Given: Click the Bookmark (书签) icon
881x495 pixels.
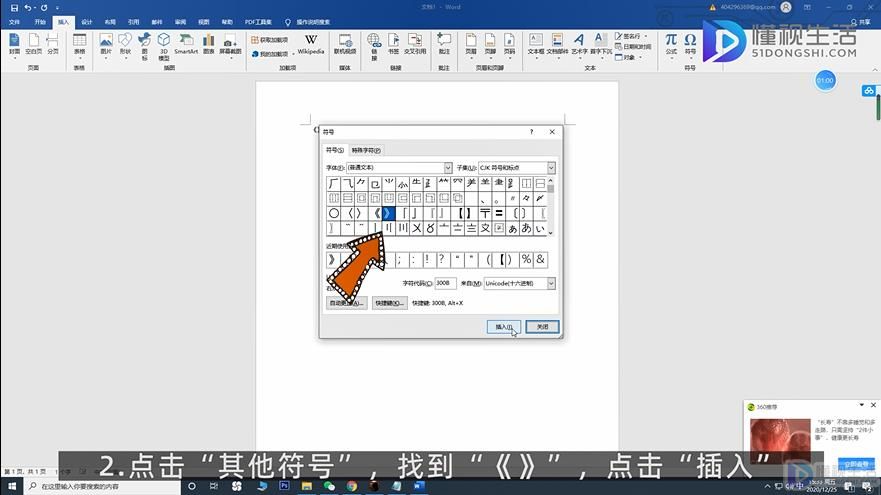Looking at the screenshot, I should click(393, 44).
